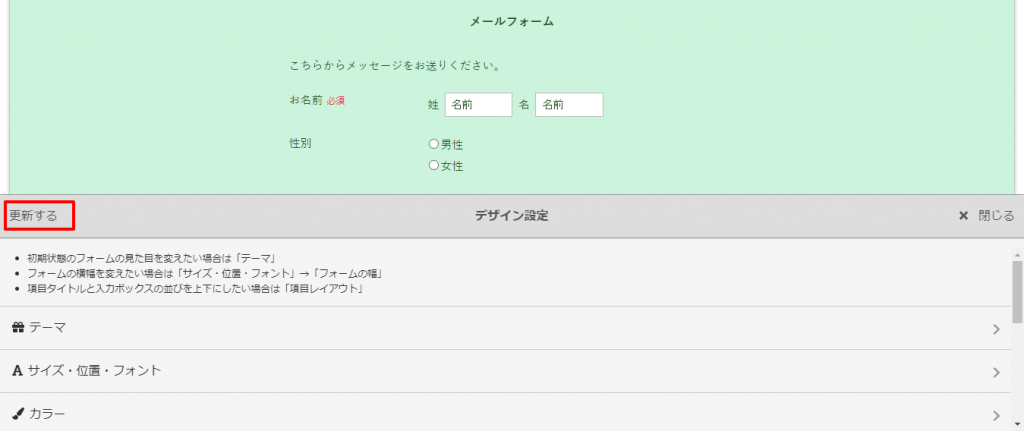
Task: Click the design panel's vertical scrollbar thumb
Action: click(1017, 290)
